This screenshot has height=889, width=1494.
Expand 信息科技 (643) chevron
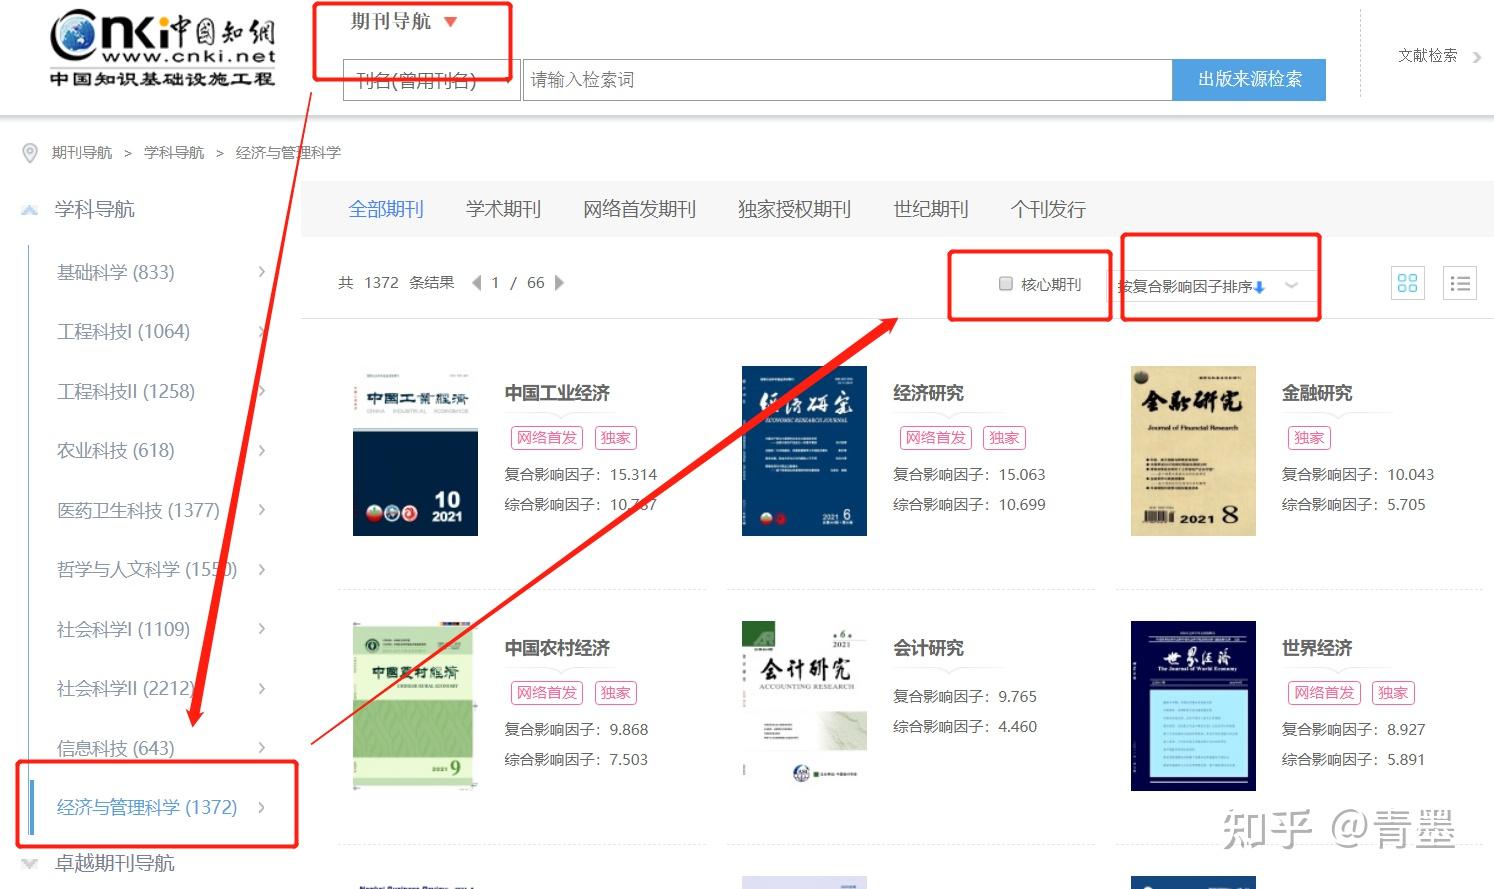[262, 748]
